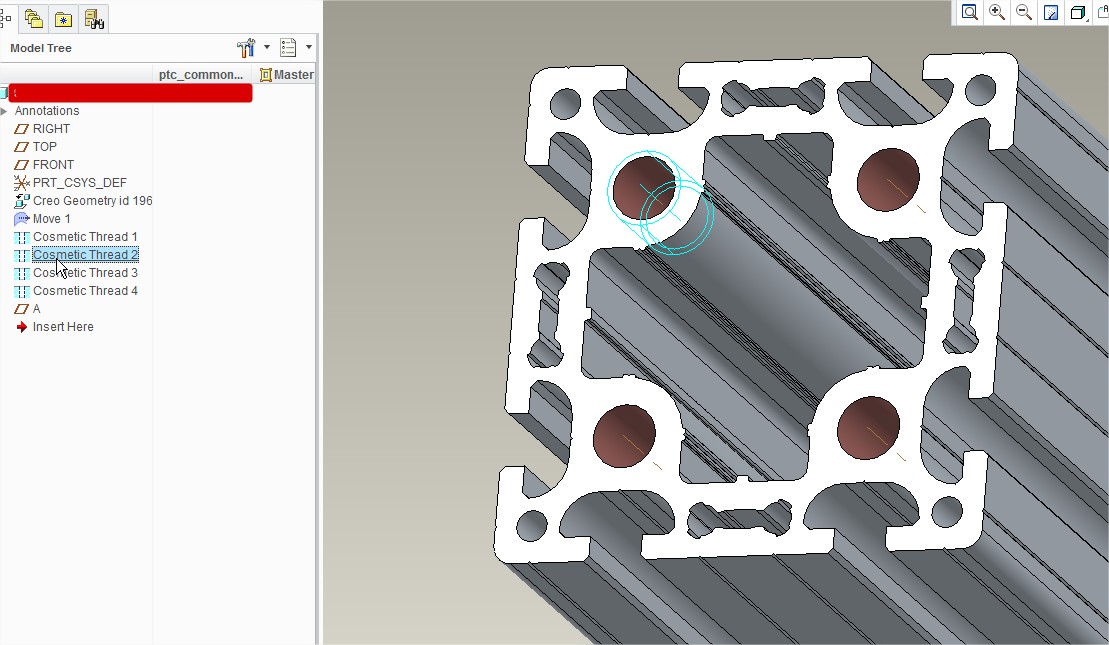The height and width of the screenshot is (645, 1109).
Task: Click the zoom out magnifier icon
Action: (x=1023, y=13)
